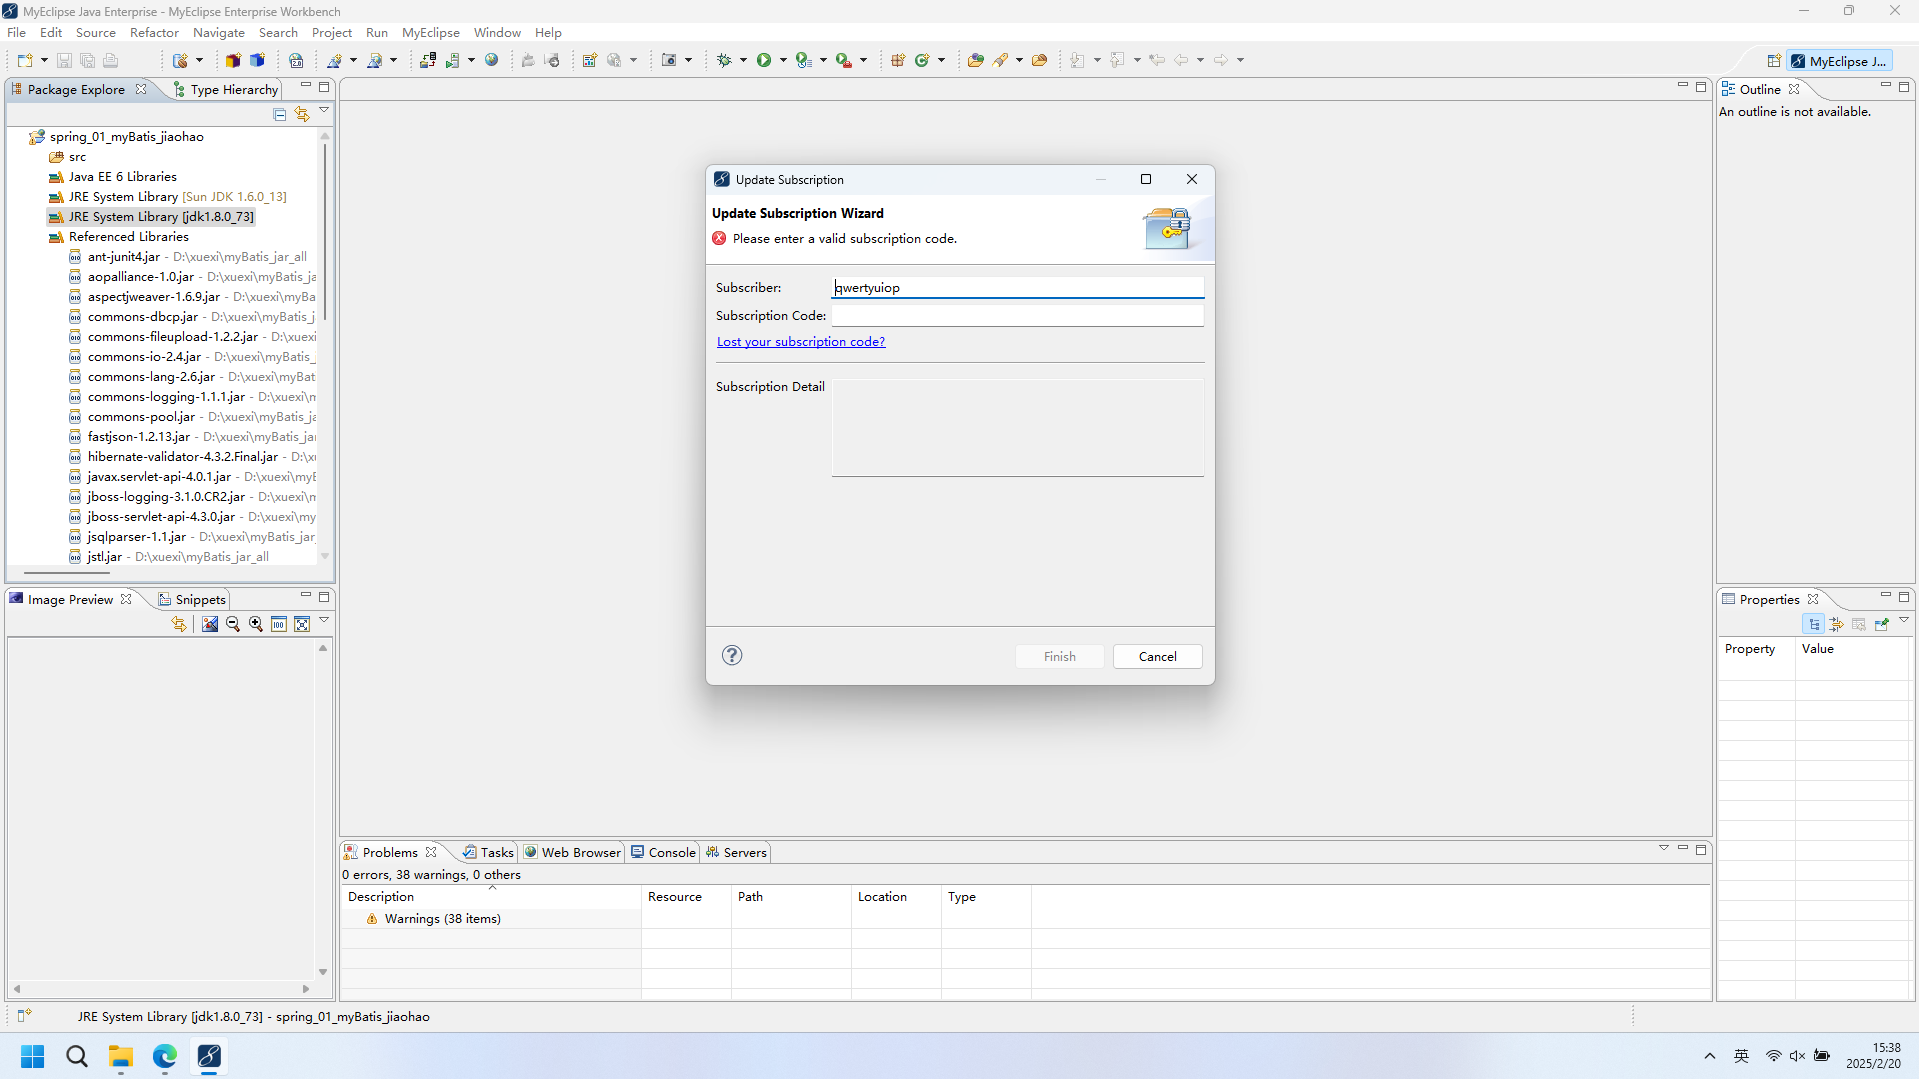1919x1079 pixels.
Task: Click the New file wizard toolbar icon
Action: pyautogui.click(x=25, y=60)
